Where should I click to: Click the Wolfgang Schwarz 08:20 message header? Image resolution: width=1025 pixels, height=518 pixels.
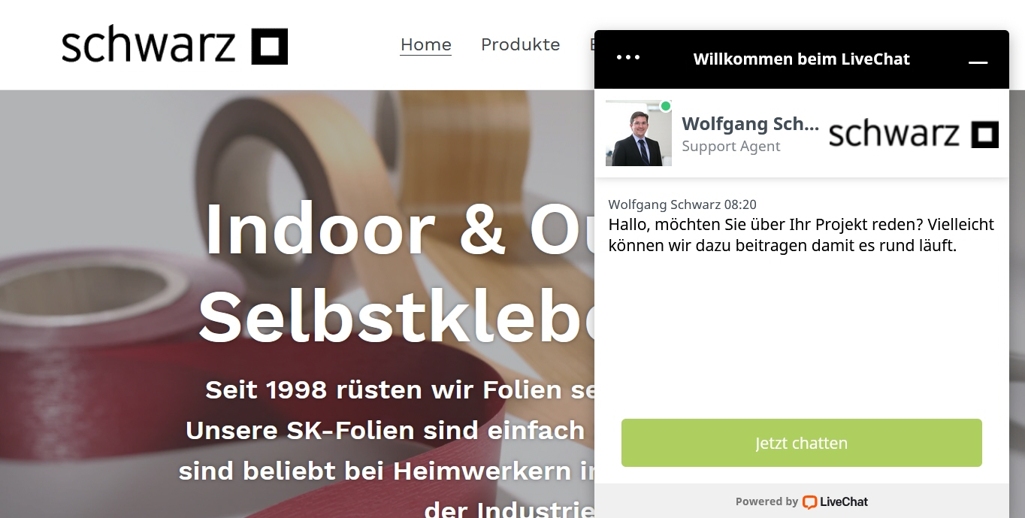[x=682, y=205]
